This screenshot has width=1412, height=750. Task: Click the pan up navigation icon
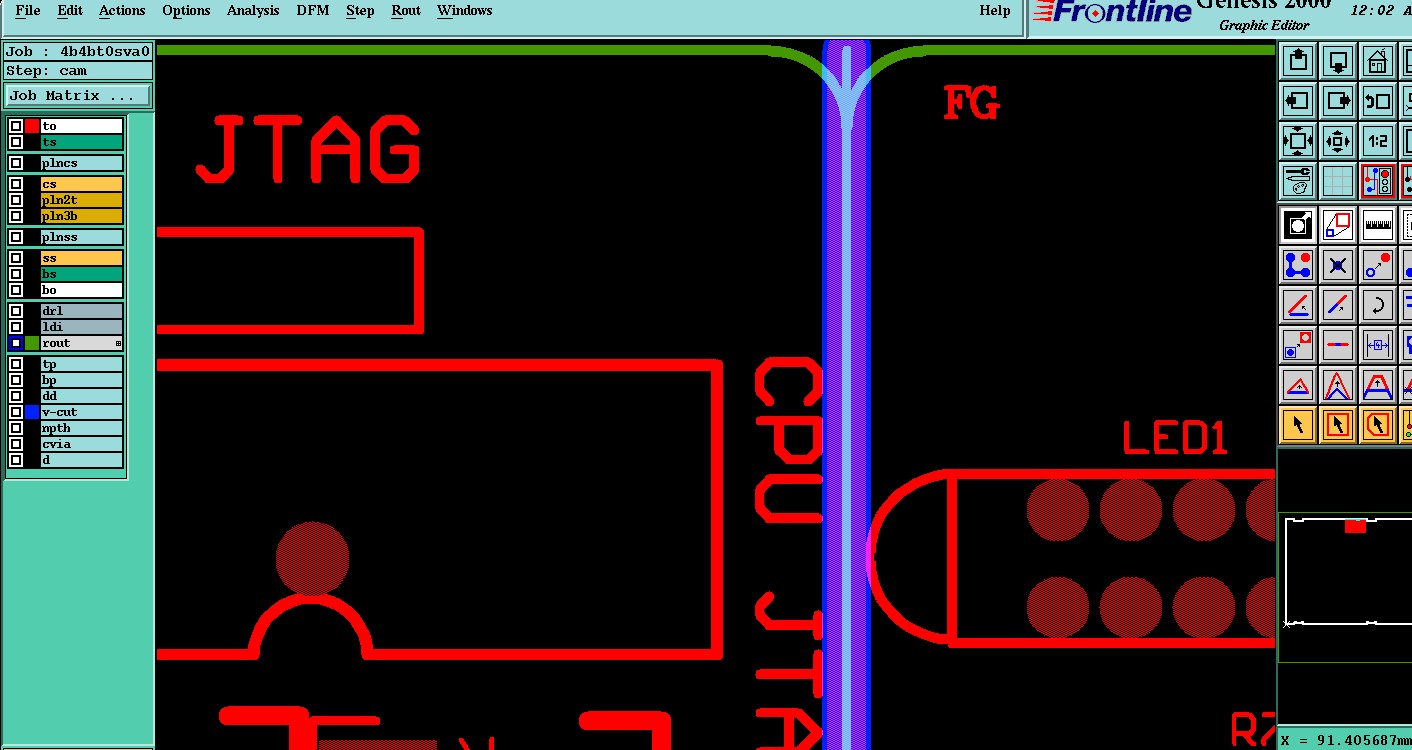(1297, 61)
